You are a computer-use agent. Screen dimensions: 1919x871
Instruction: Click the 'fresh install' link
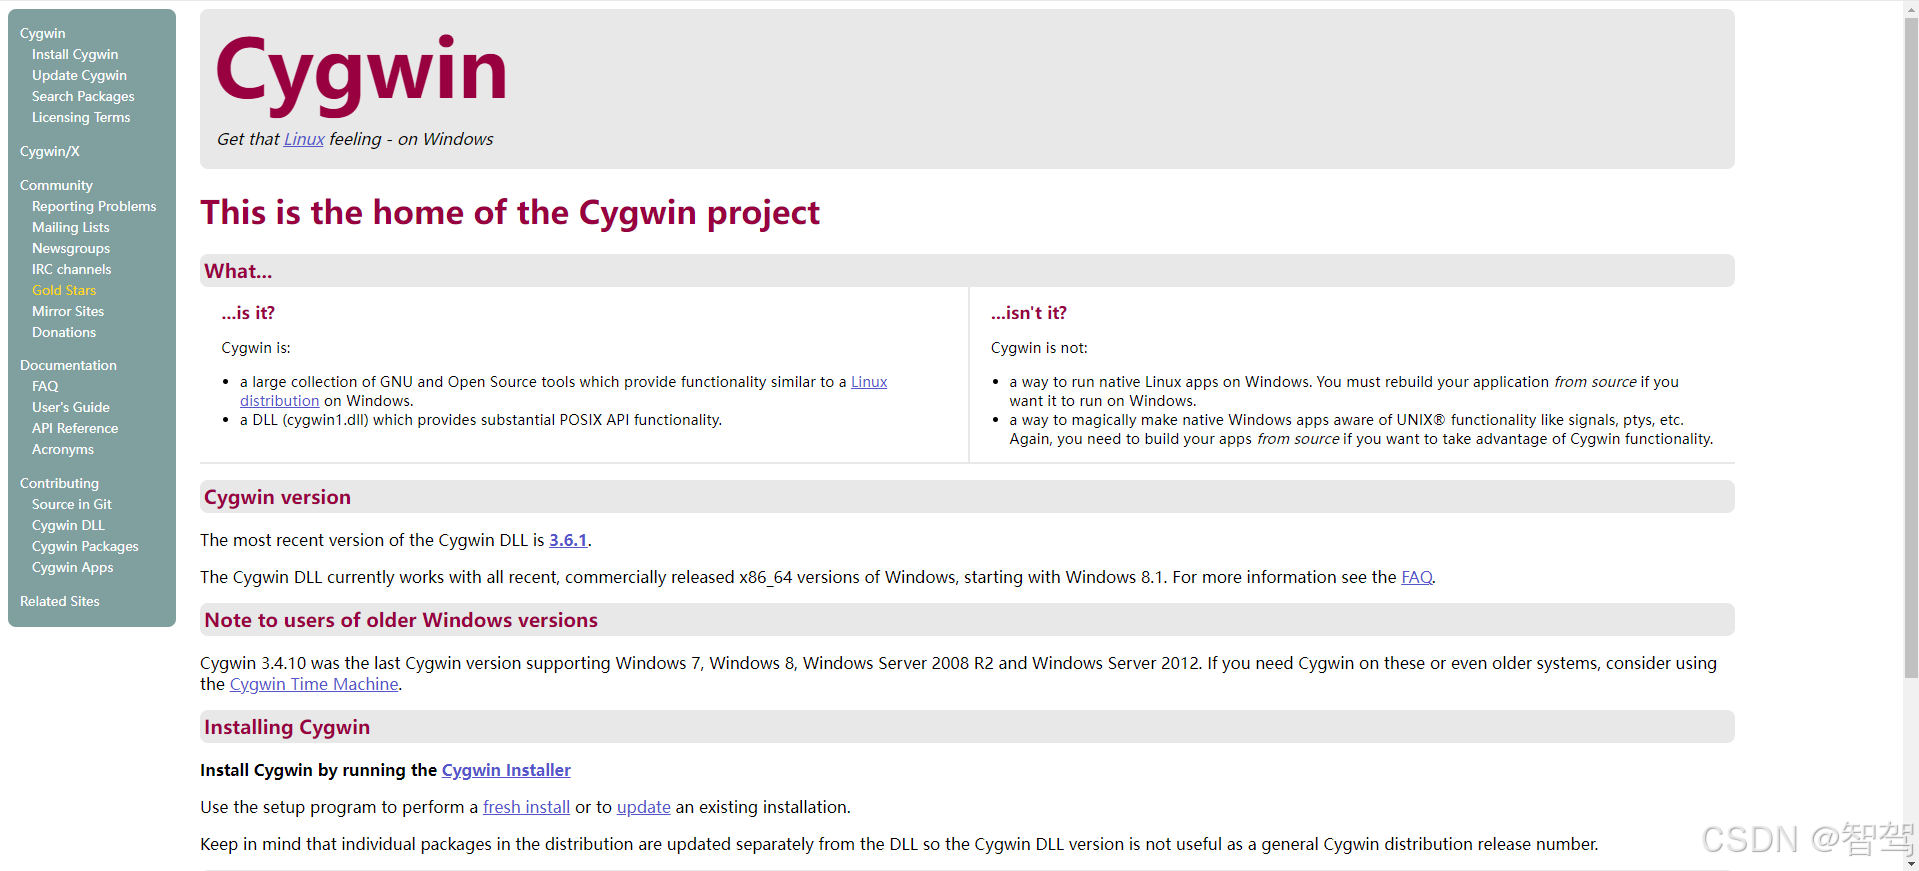tap(526, 807)
